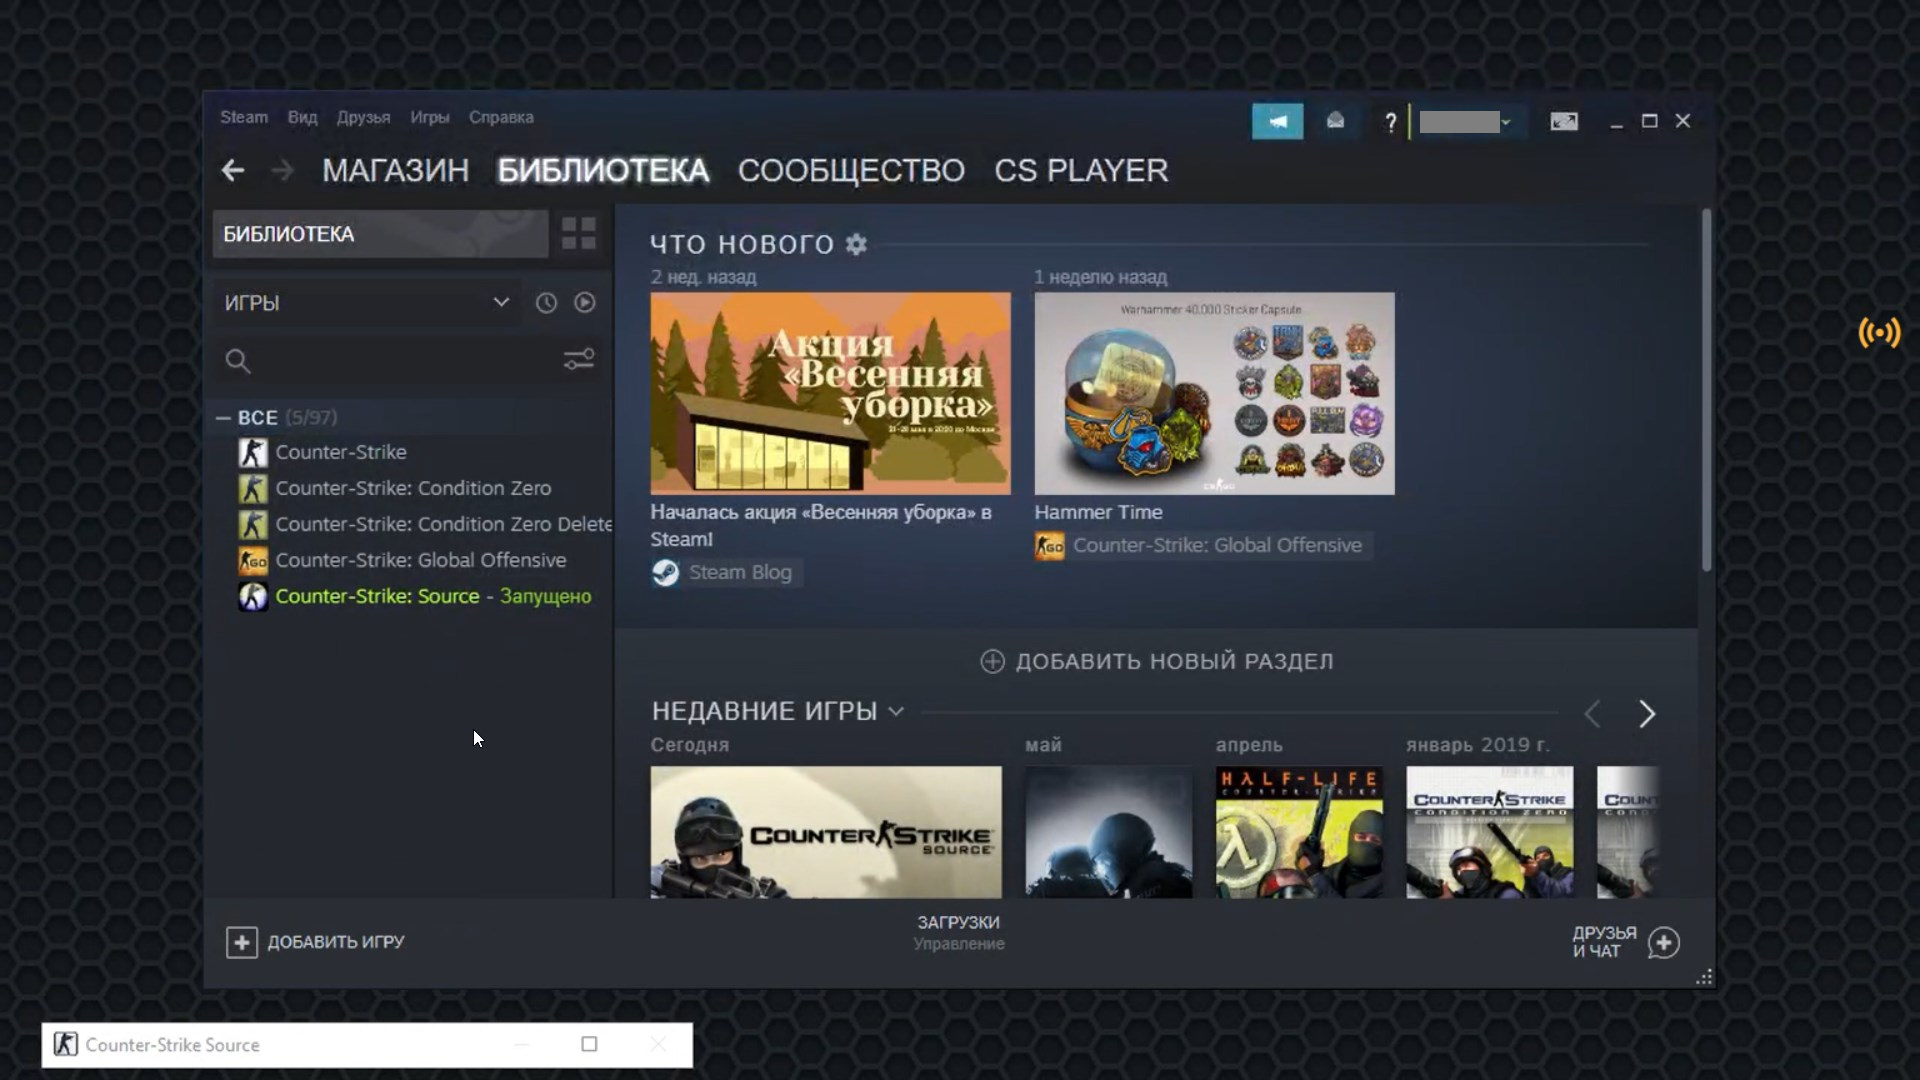
Task: Select Counter-Strike: Global Offensive in list
Action: (420, 560)
